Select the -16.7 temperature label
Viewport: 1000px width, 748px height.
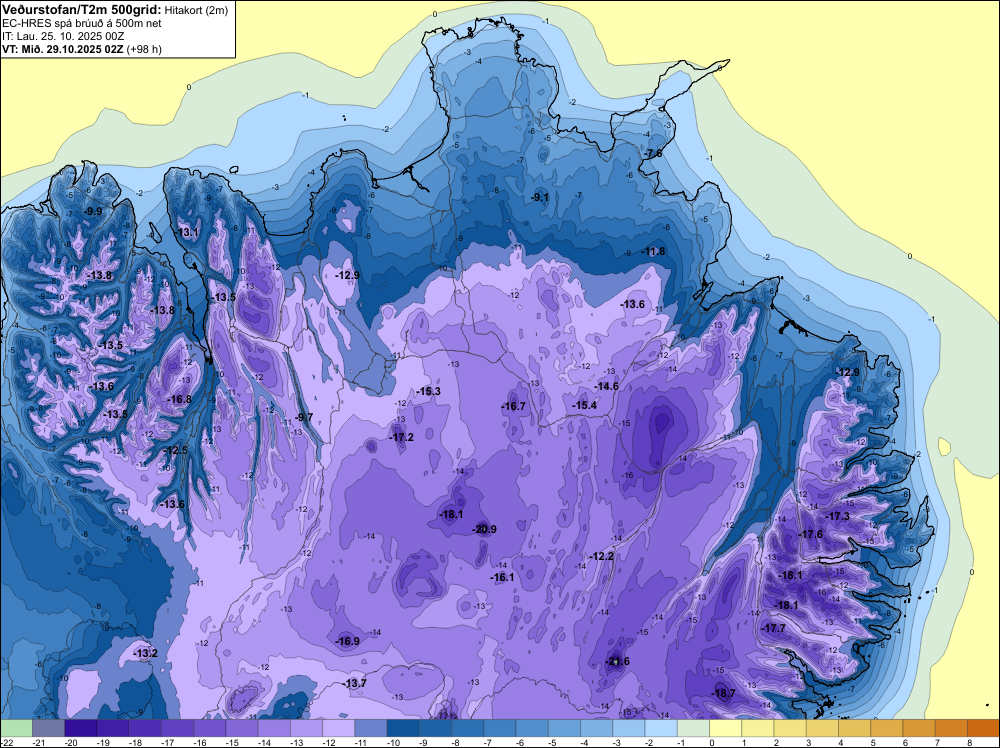[513, 406]
